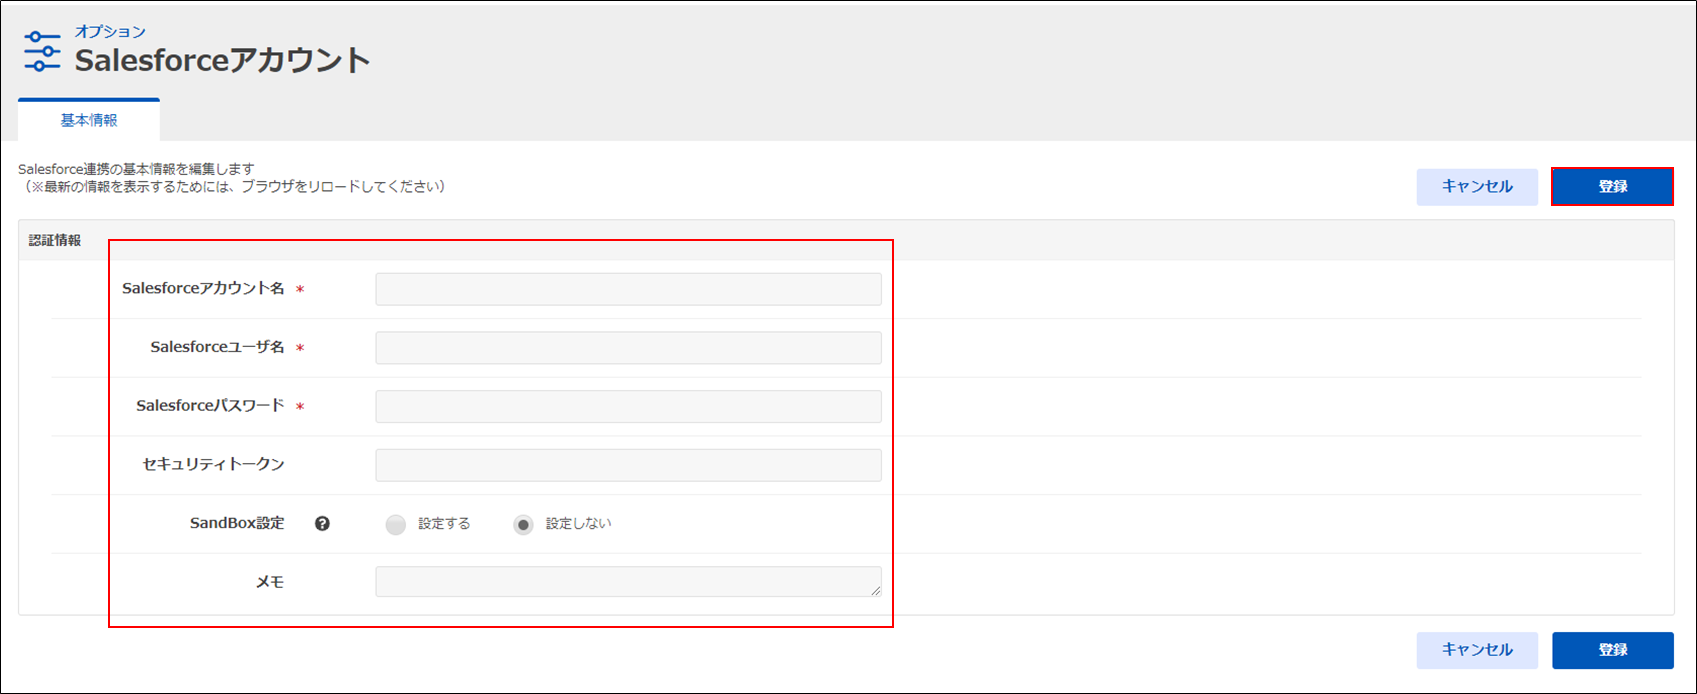Click the top 登録 button
Image resolution: width=1697 pixels, height=694 pixels.
1612,187
